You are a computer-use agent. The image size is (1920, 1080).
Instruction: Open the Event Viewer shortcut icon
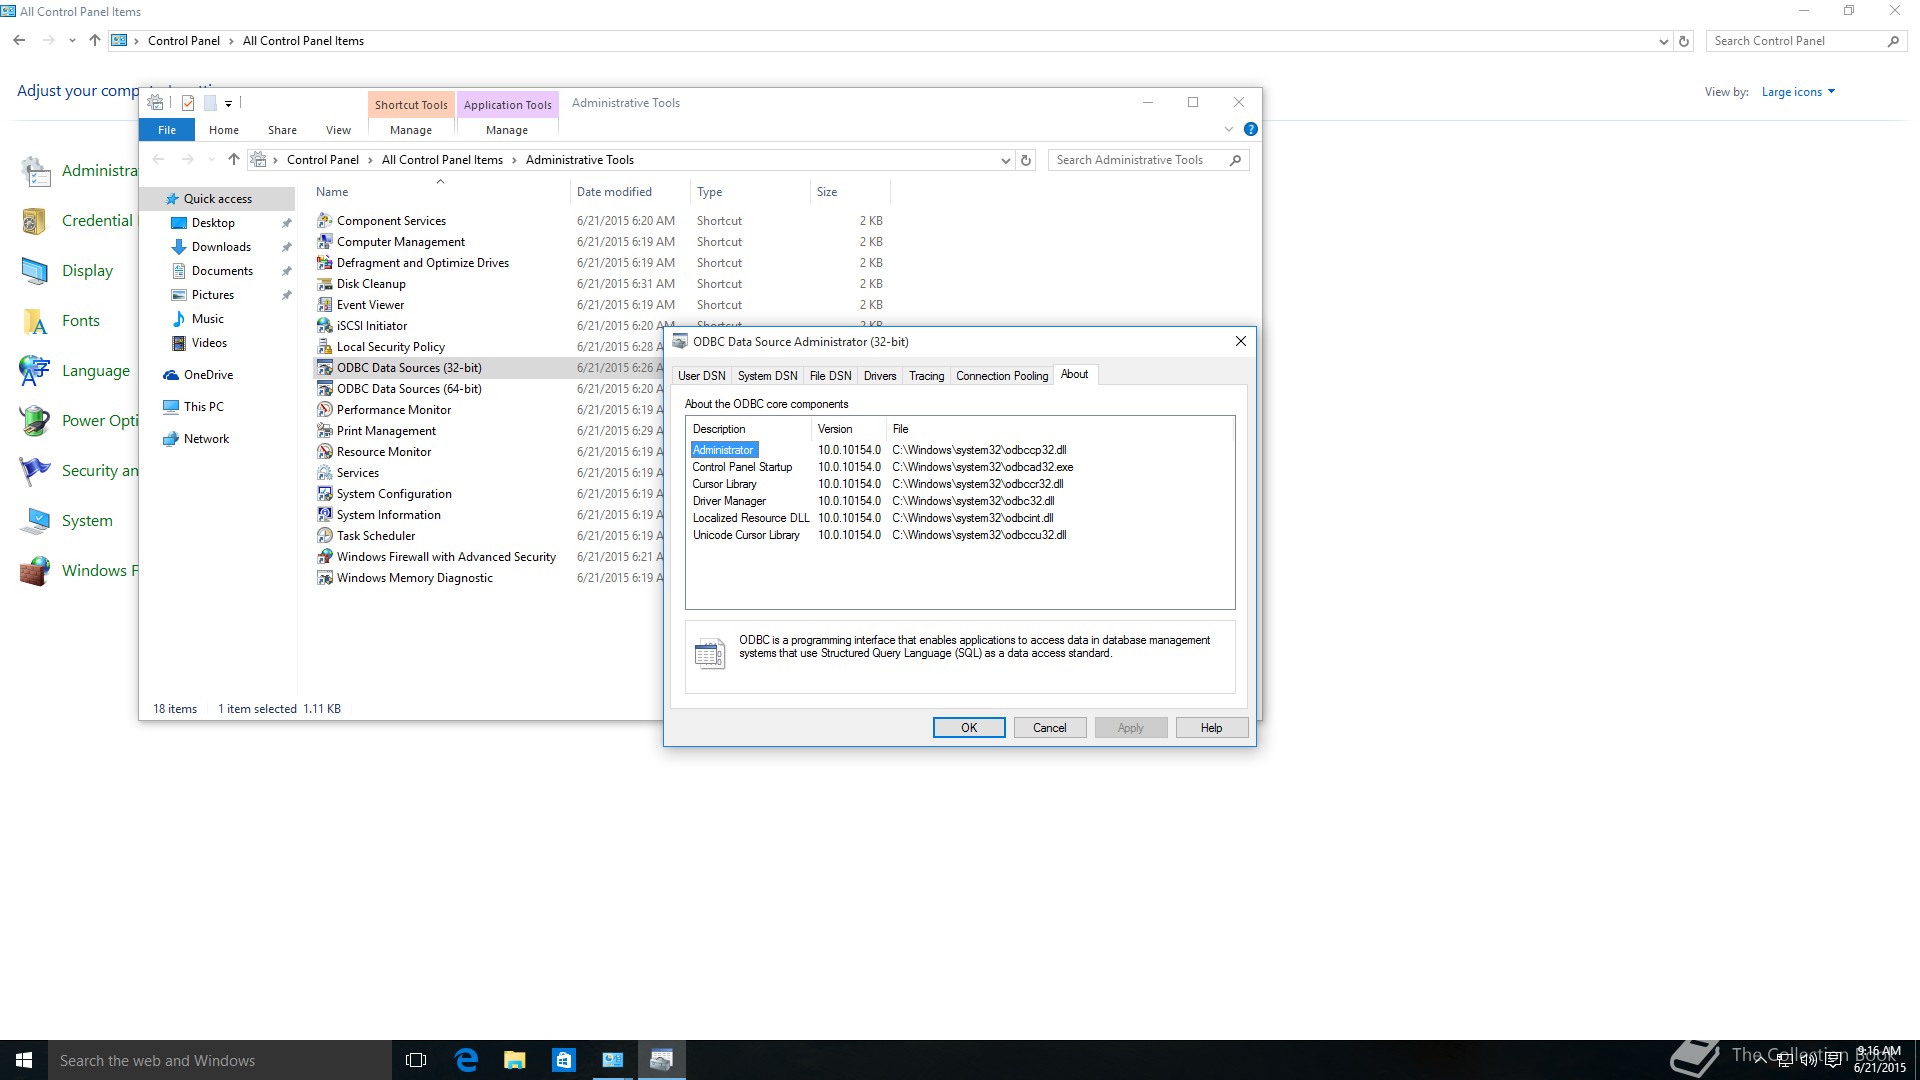tap(324, 305)
